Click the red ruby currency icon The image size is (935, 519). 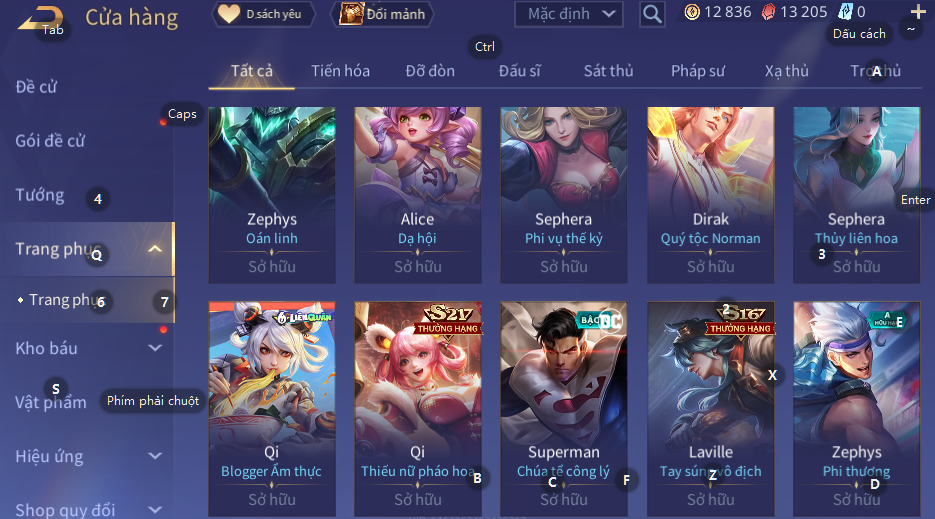pyautogui.click(x=769, y=12)
